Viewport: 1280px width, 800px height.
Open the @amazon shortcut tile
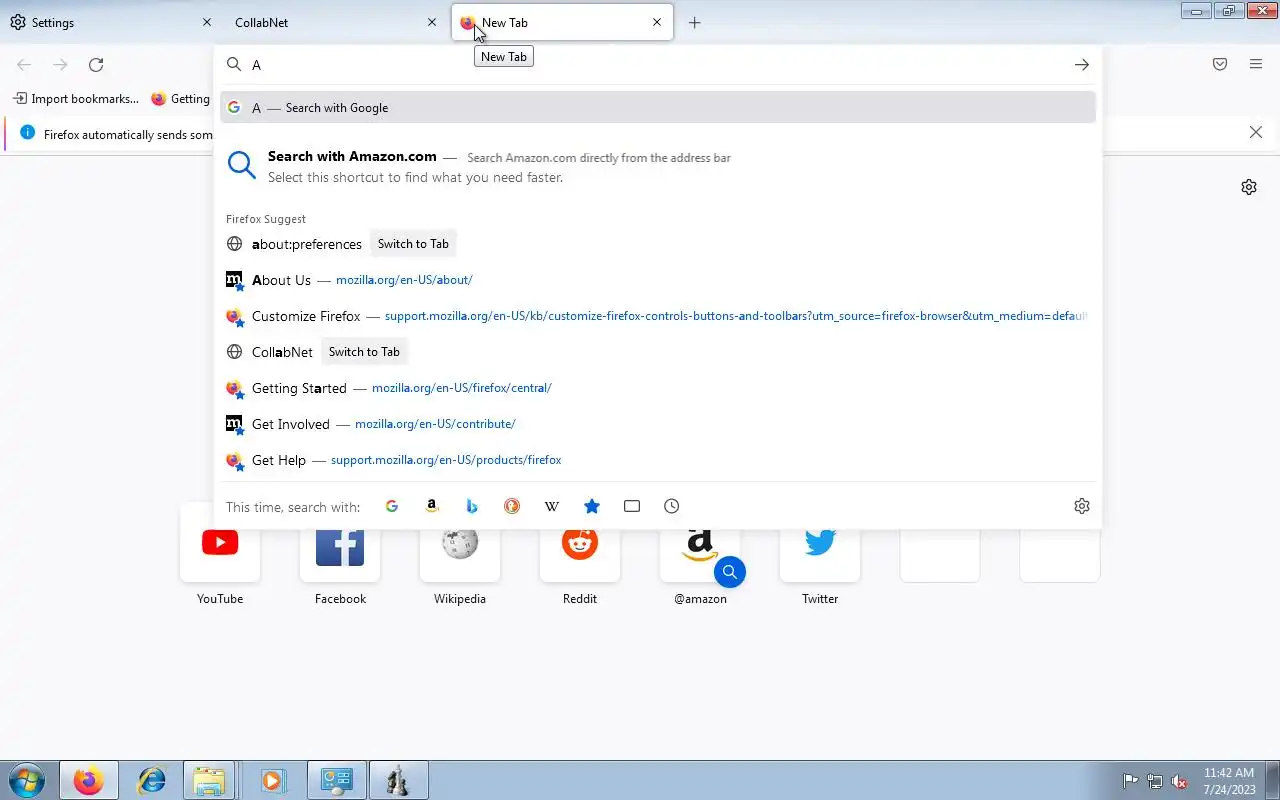700,555
